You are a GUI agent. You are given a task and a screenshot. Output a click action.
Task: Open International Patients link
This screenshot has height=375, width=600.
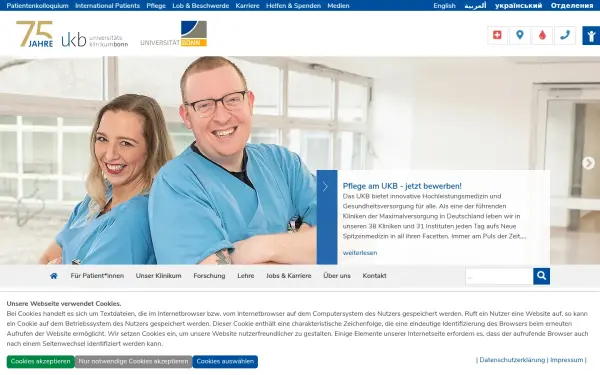coord(107,6)
